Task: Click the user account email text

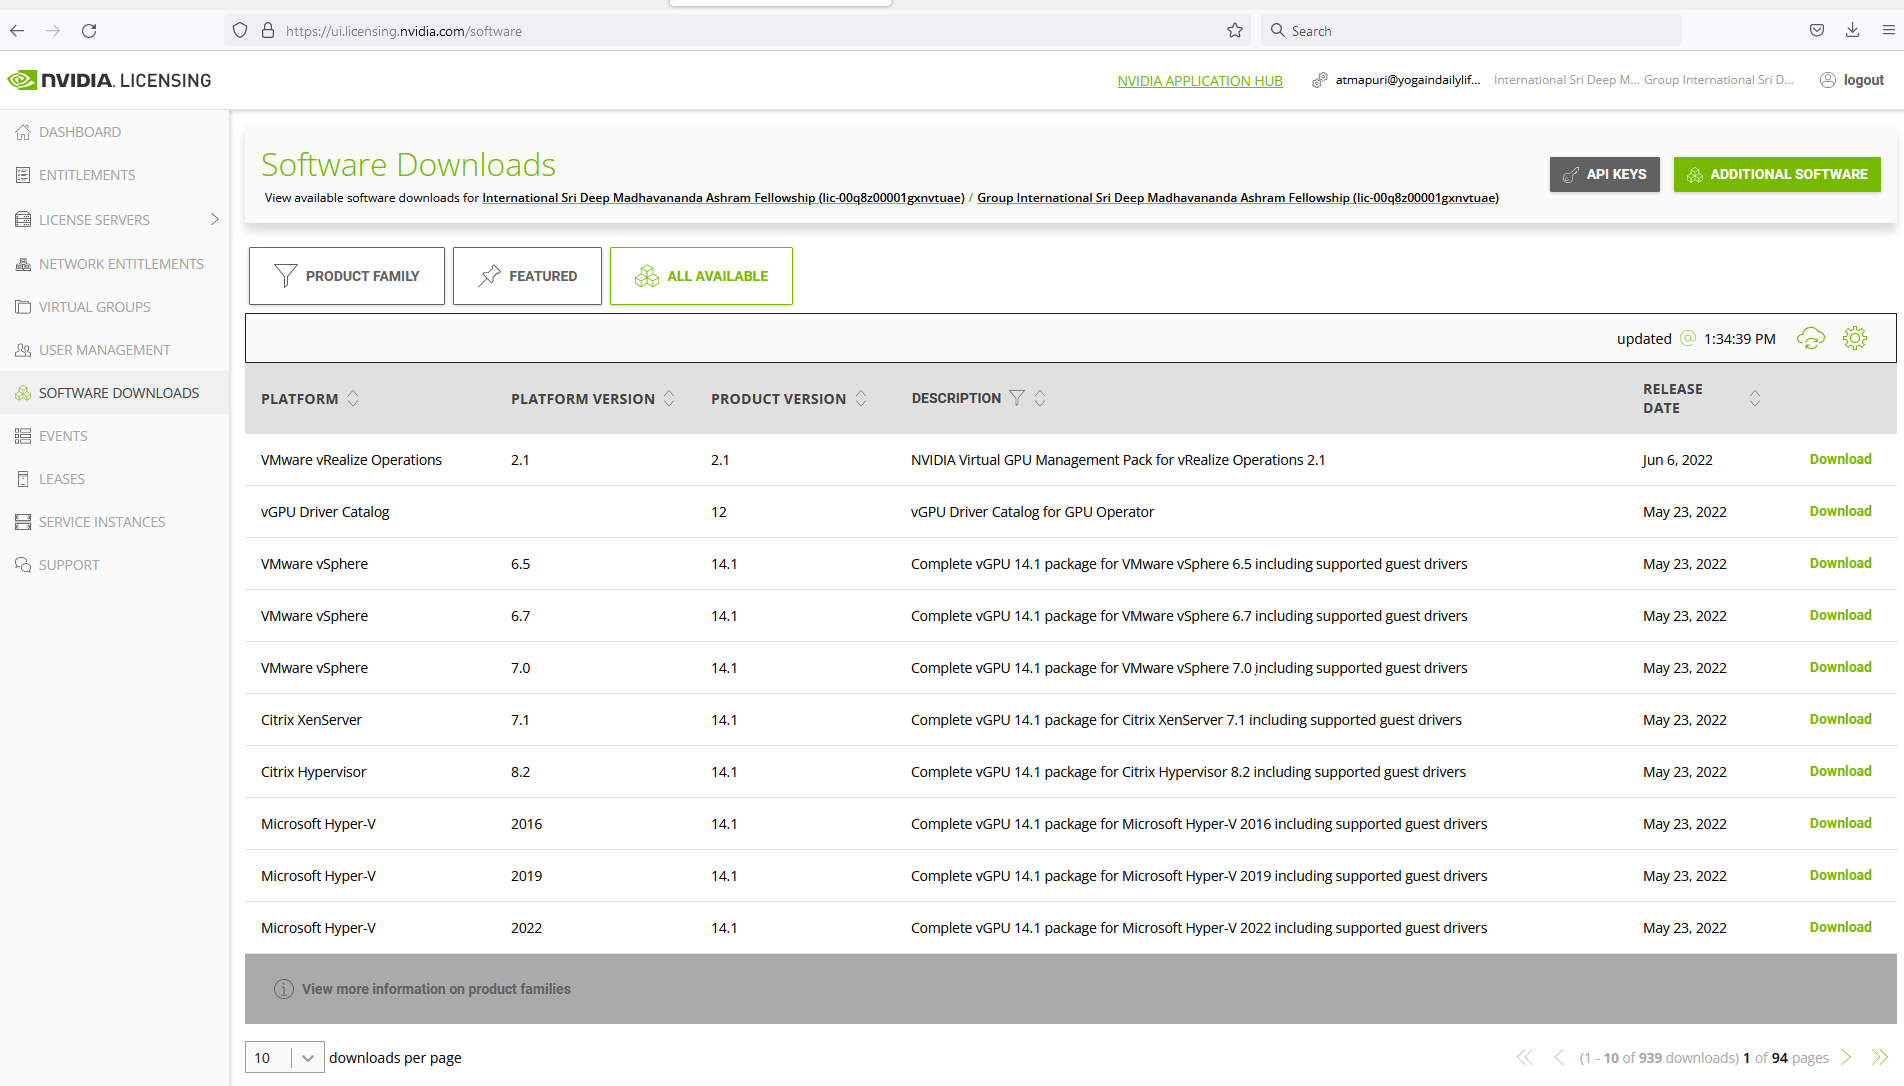Action: (x=1408, y=80)
